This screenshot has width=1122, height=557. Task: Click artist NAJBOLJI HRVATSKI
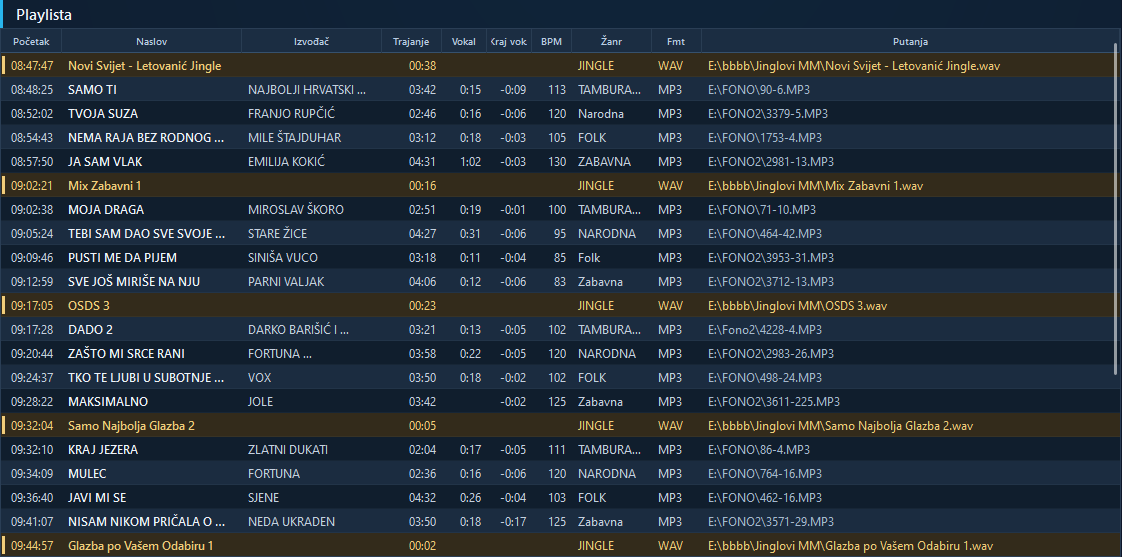(307, 89)
